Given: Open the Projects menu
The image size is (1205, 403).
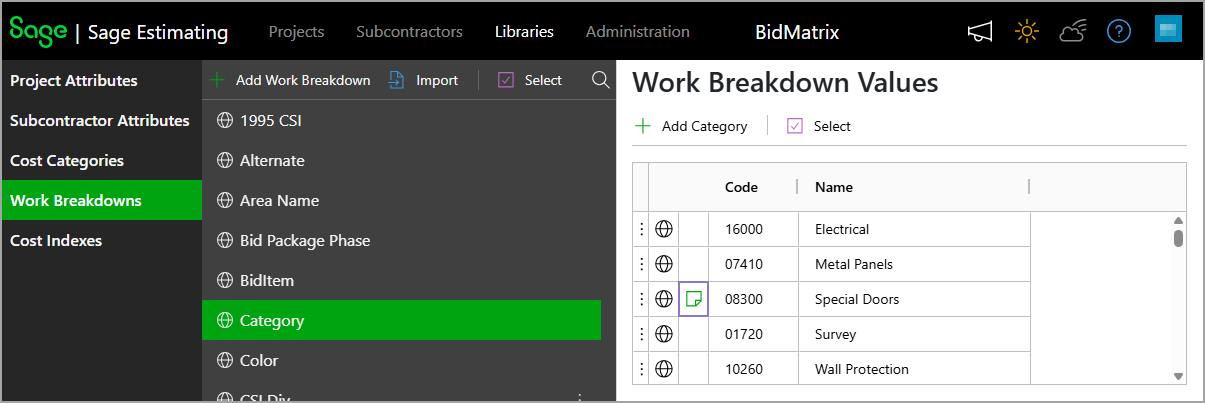Looking at the screenshot, I should [x=296, y=31].
